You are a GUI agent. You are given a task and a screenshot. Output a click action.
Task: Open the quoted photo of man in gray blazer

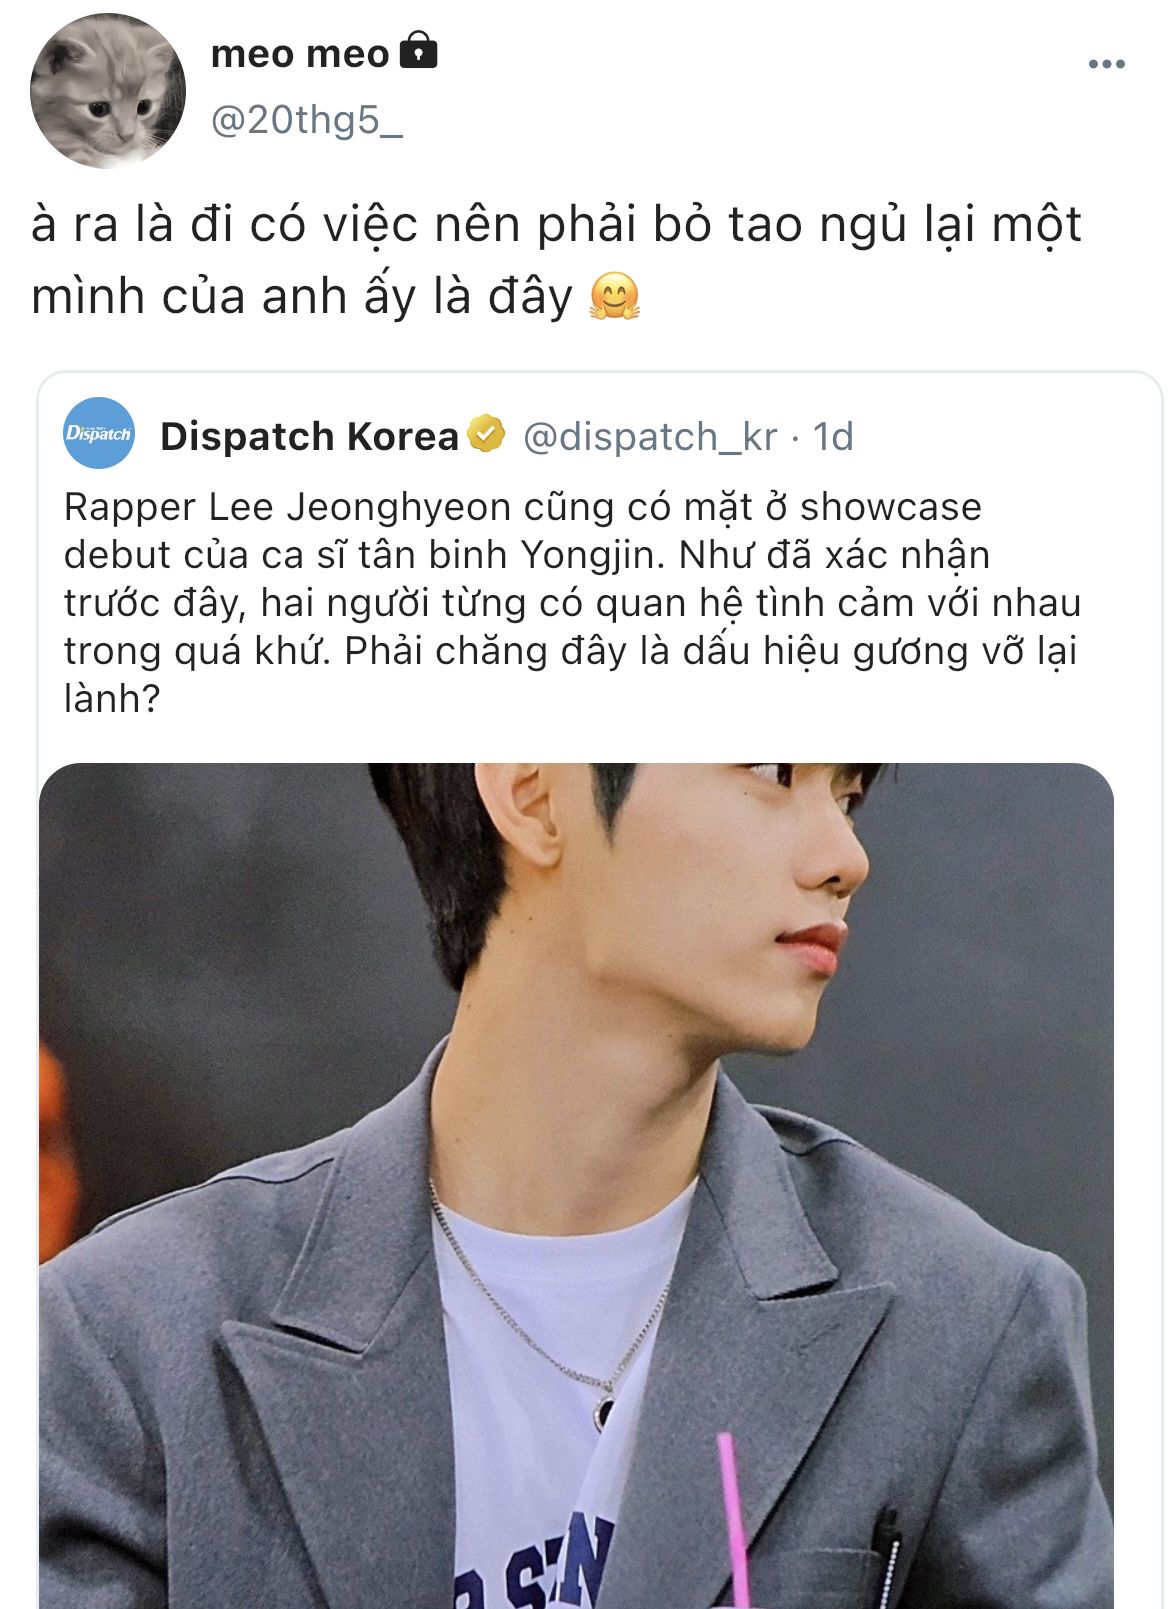[576, 1186]
